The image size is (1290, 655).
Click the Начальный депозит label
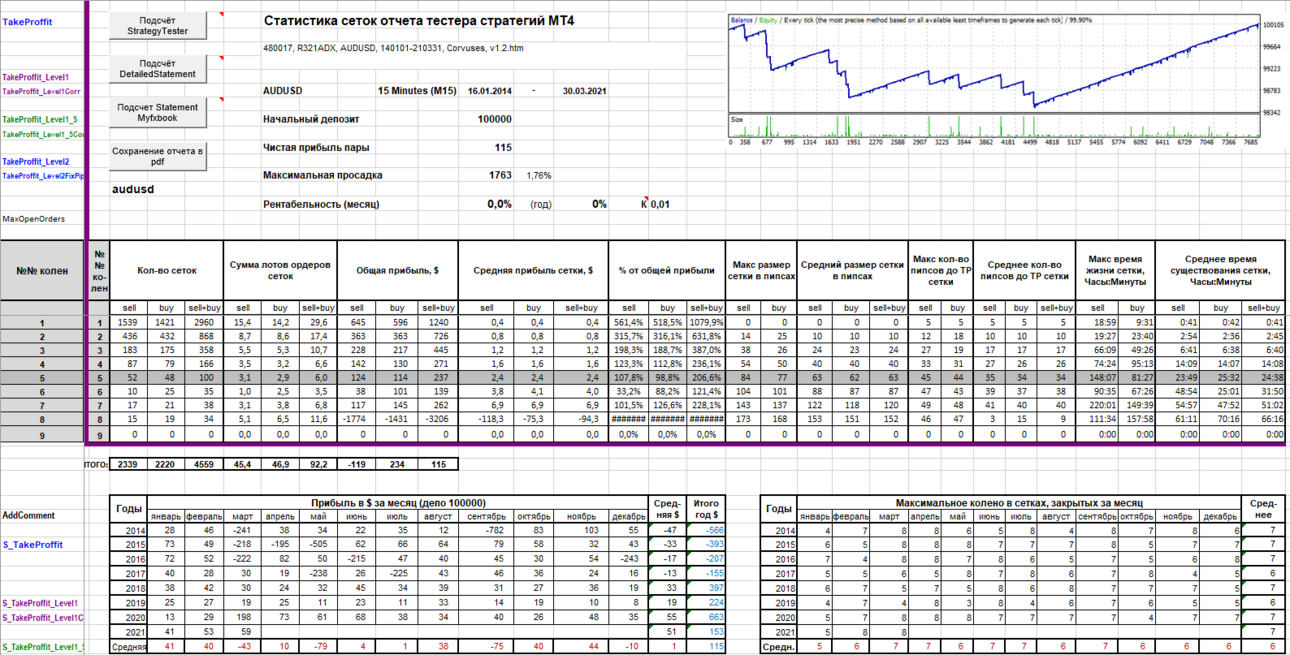pyautogui.click(x=311, y=119)
